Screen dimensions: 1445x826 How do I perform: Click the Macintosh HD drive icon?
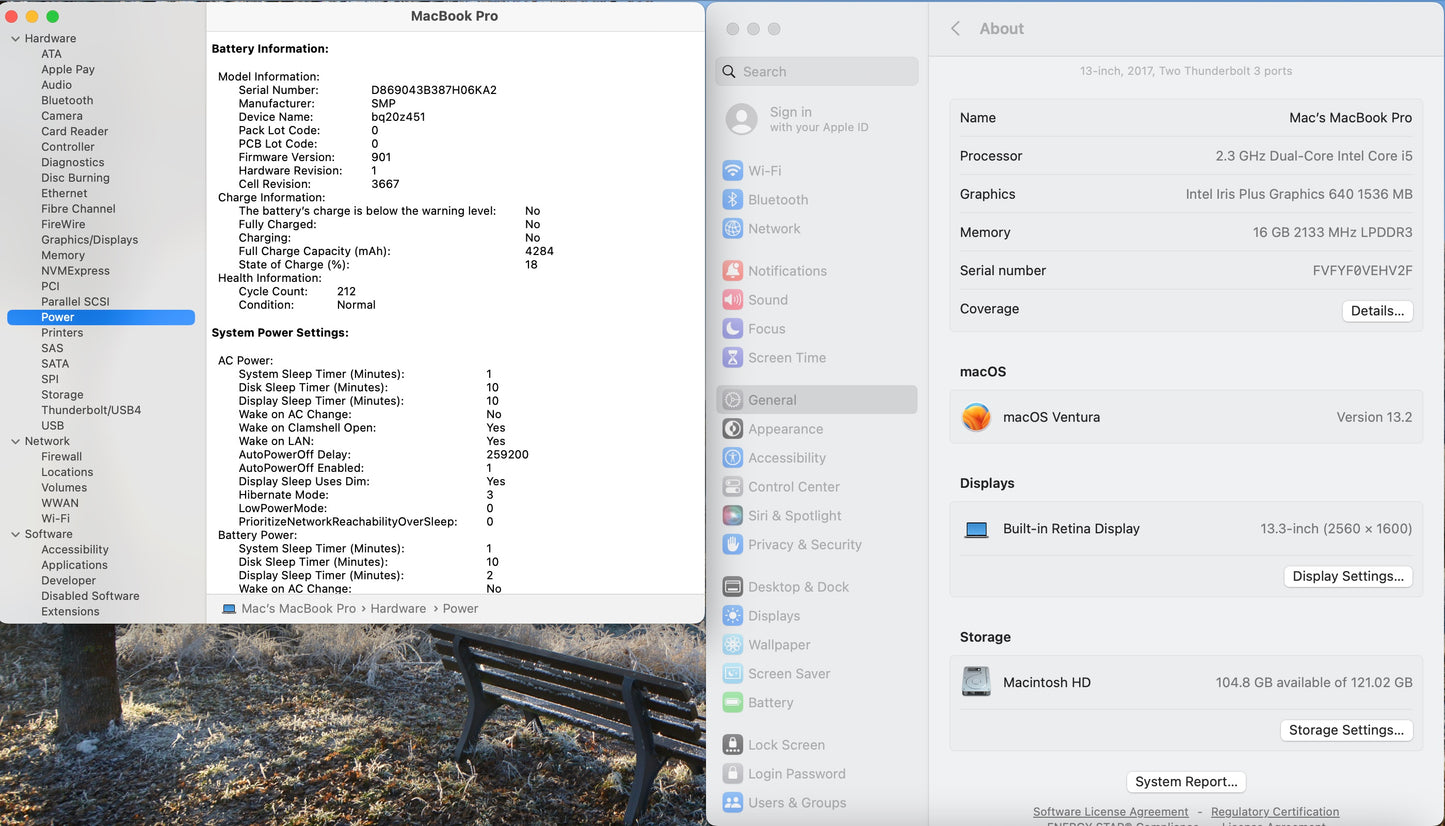pos(976,682)
